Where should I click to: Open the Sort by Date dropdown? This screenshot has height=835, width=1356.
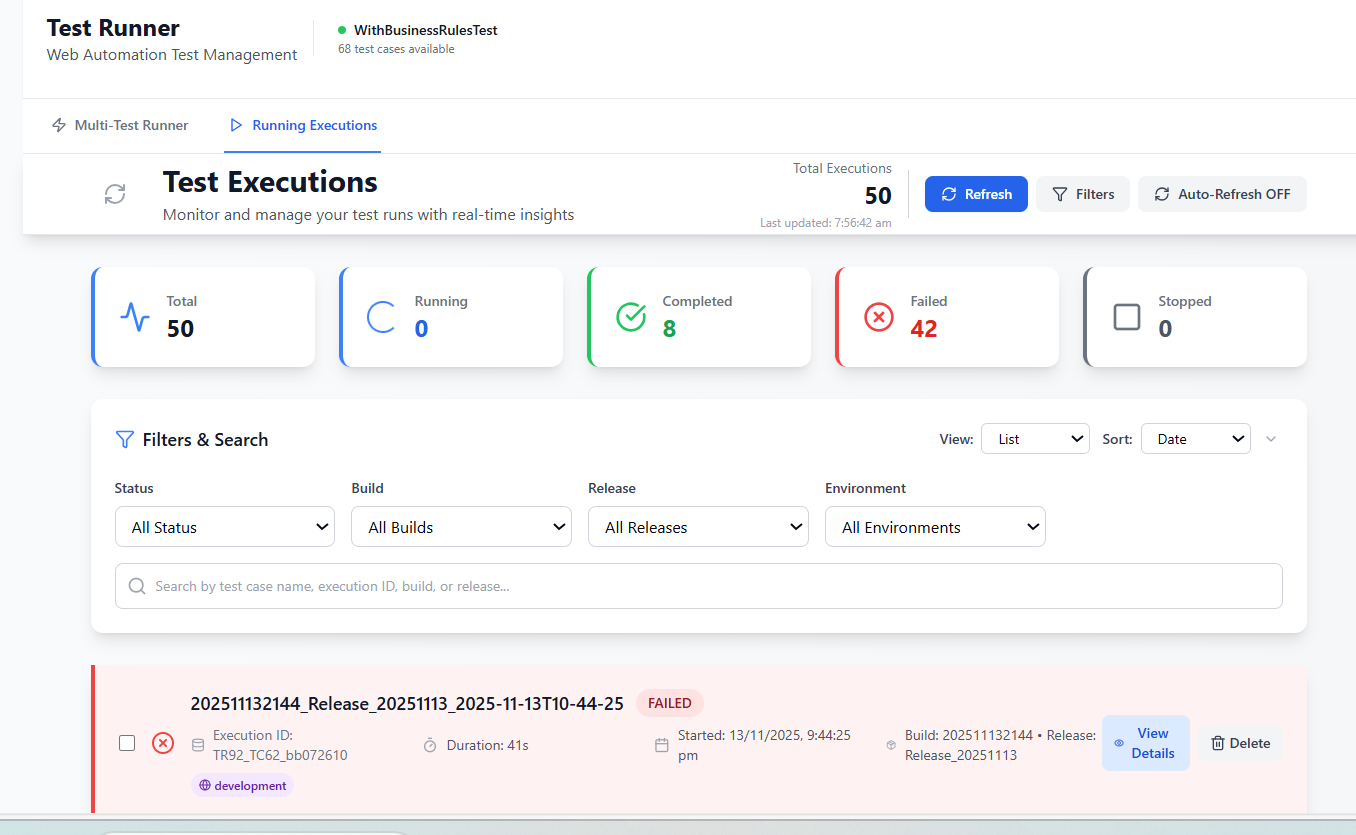tap(1195, 439)
